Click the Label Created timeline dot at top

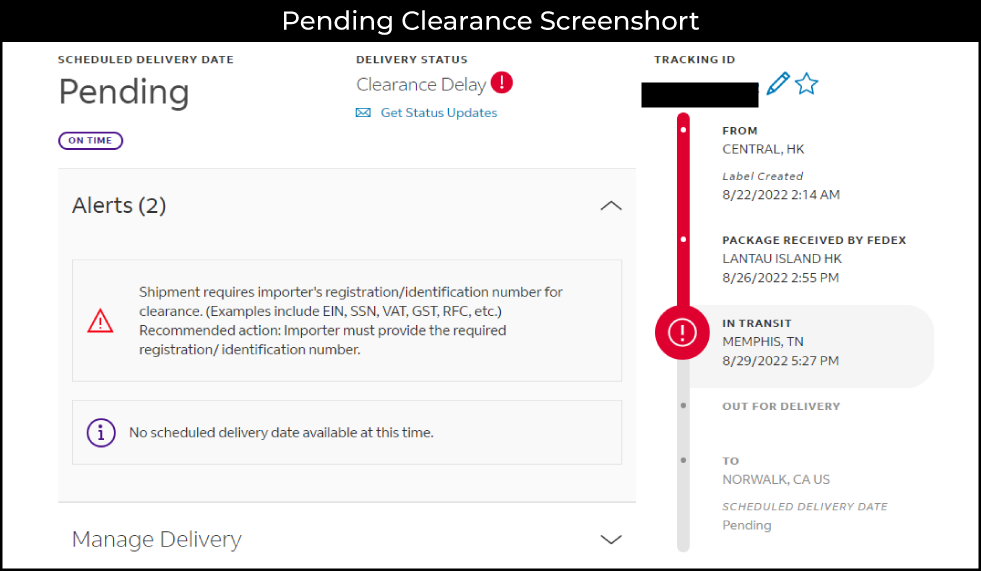pos(683,130)
